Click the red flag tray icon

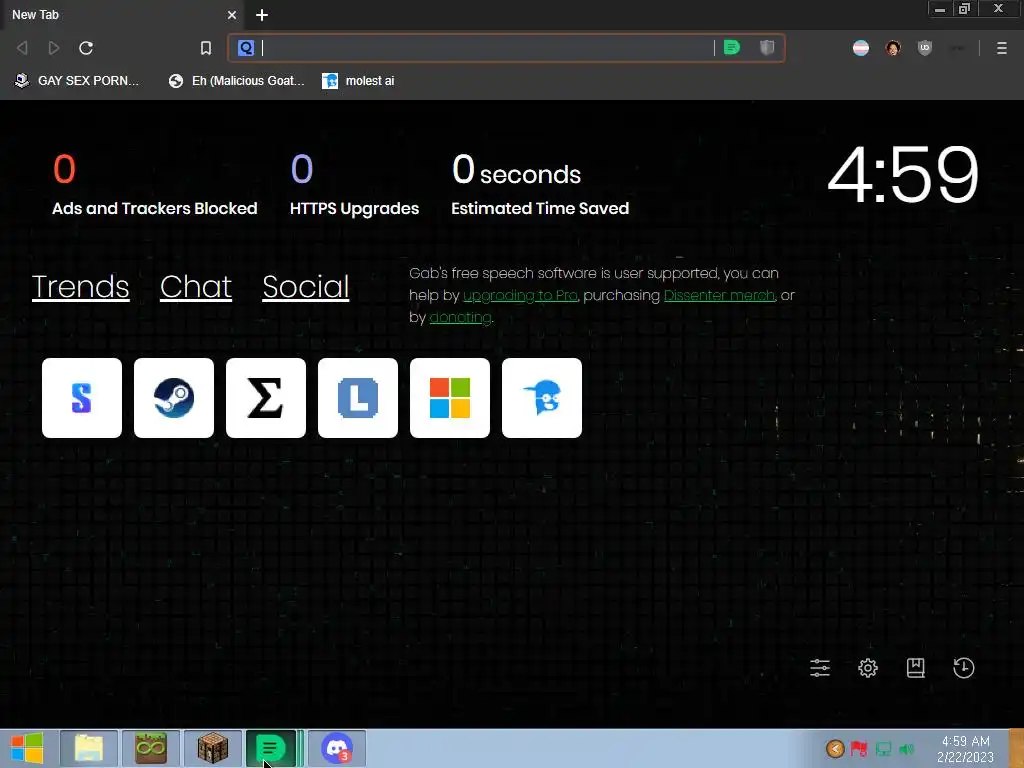(x=859, y=748)
